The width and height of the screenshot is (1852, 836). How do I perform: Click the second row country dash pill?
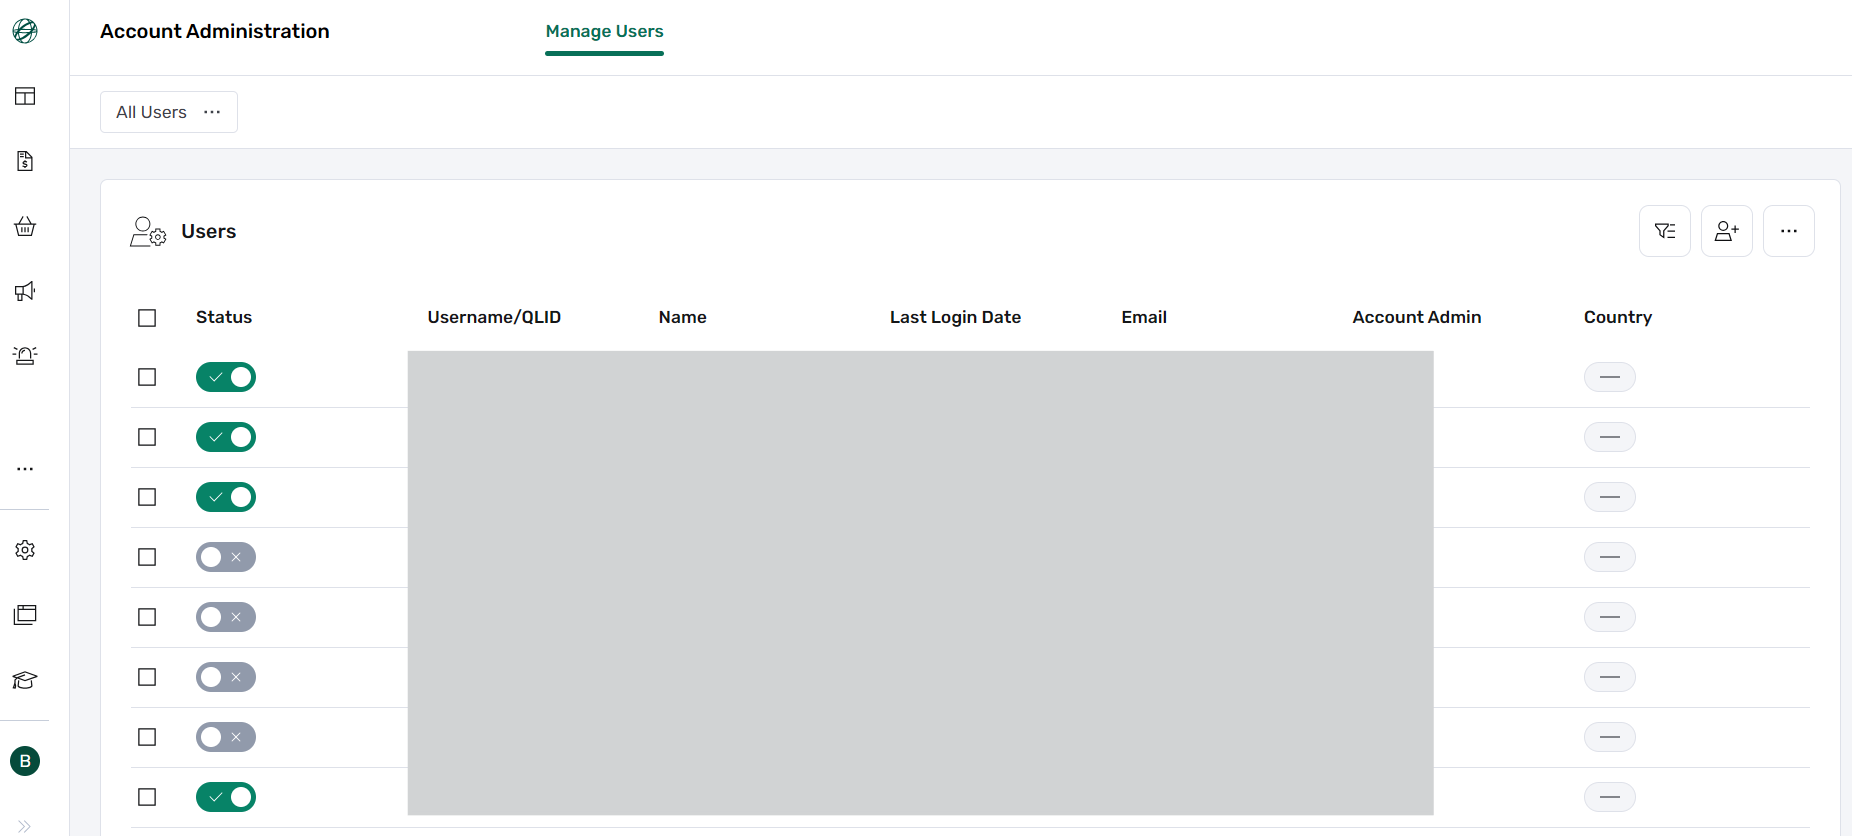click(x=1610, y=437)
